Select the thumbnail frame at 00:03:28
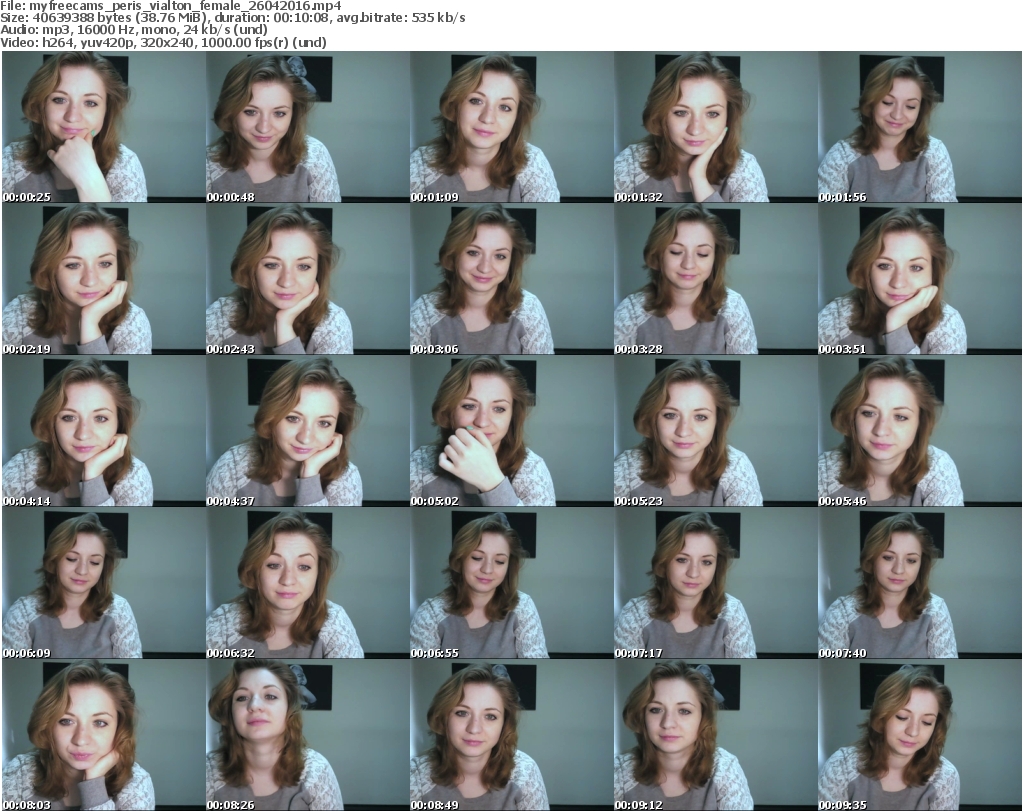1024x811 pixels. (x=716, y=279)
